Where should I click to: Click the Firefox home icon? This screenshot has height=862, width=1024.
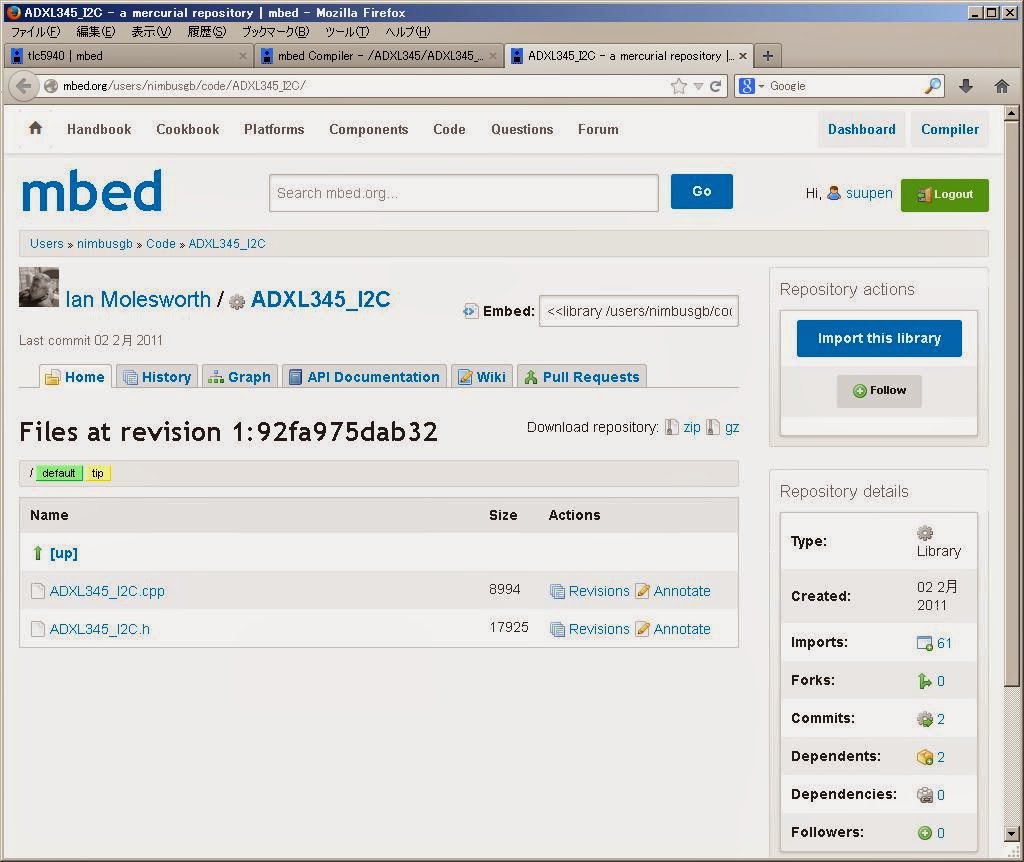(x=1001, y=86)
